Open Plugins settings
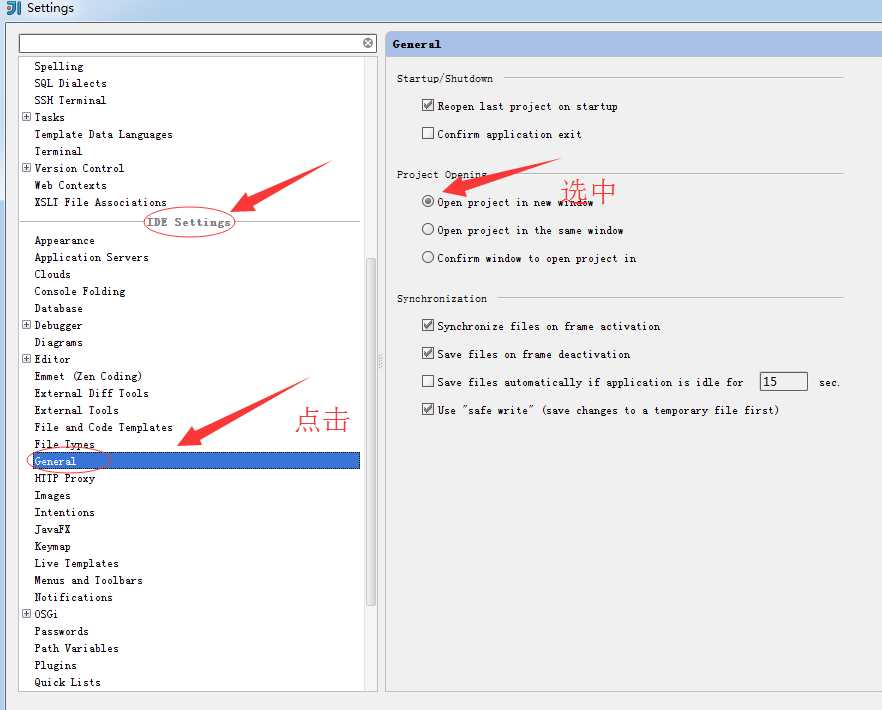The width and height of the screenshot is (882, 710). (56, 665)
